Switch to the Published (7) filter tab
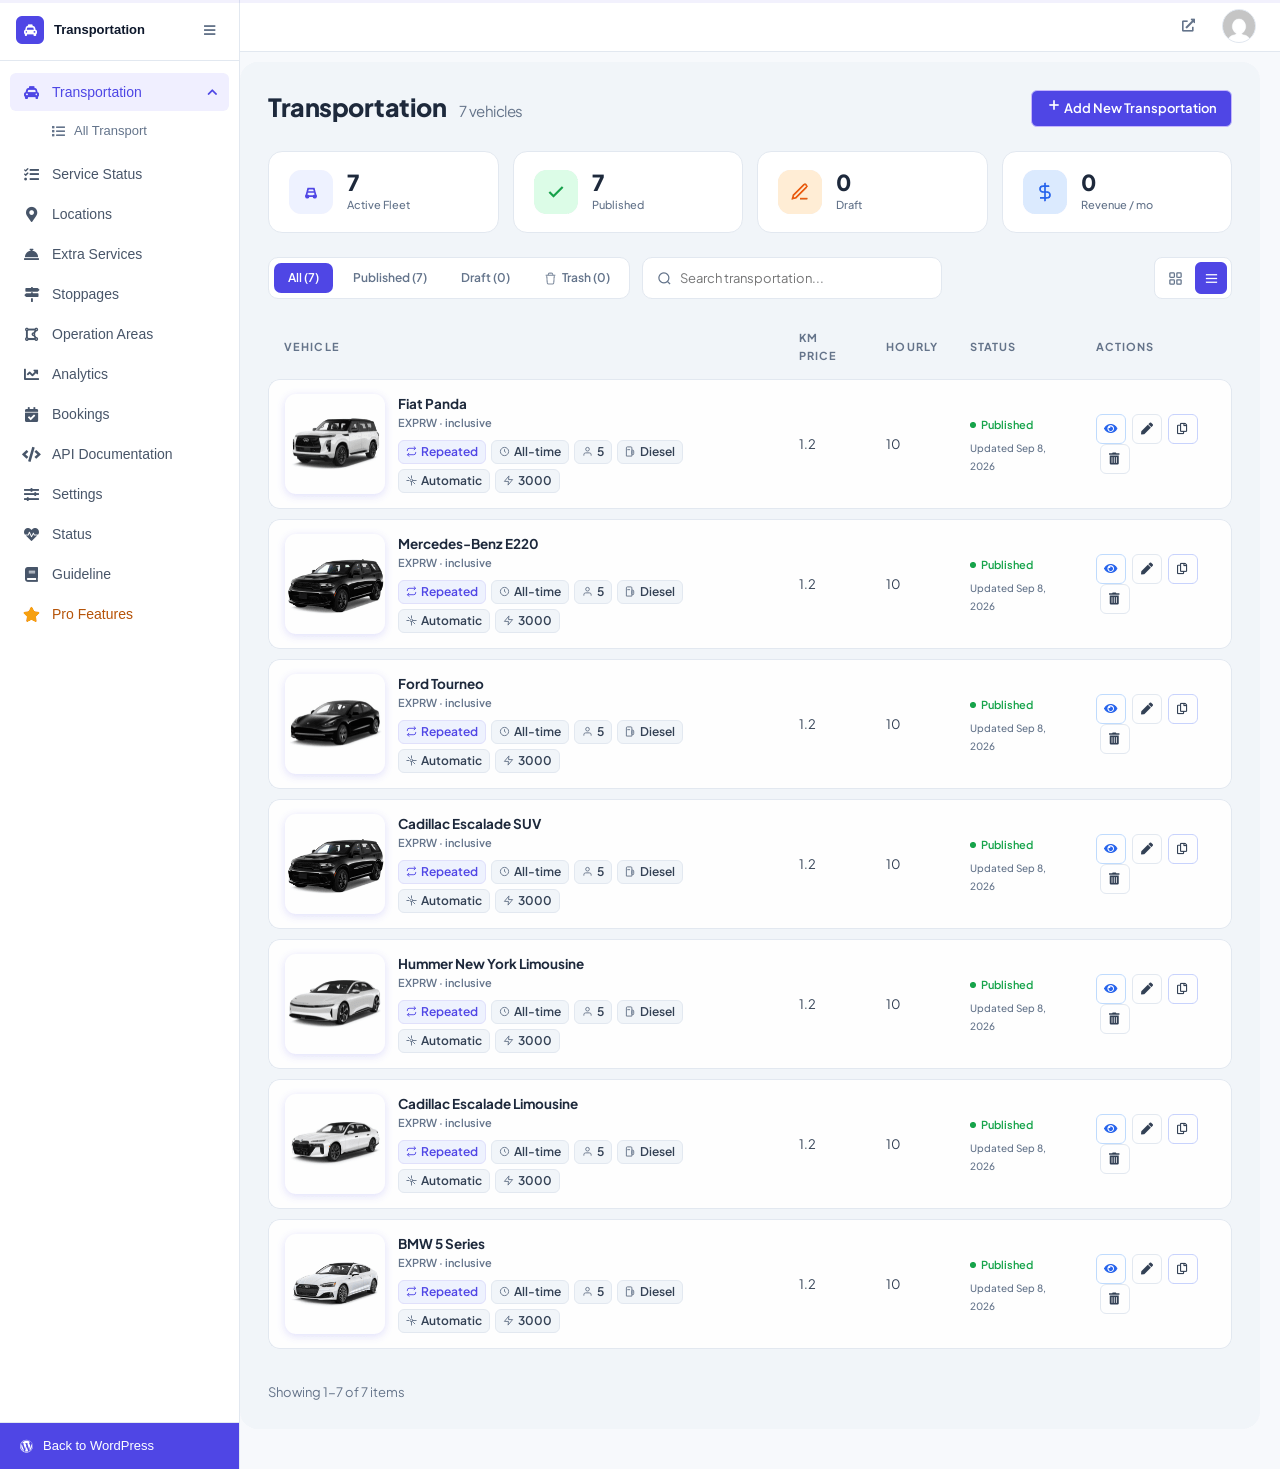 coord(390,278)
